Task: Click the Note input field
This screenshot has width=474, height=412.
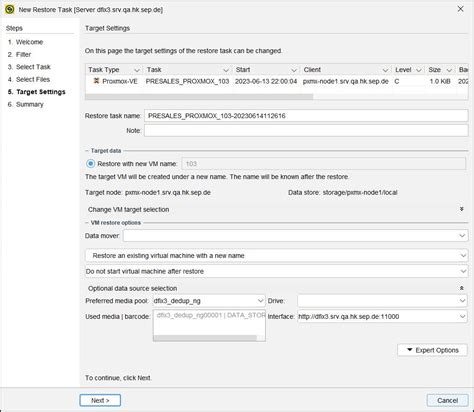Action: click(x=306, y=130)
